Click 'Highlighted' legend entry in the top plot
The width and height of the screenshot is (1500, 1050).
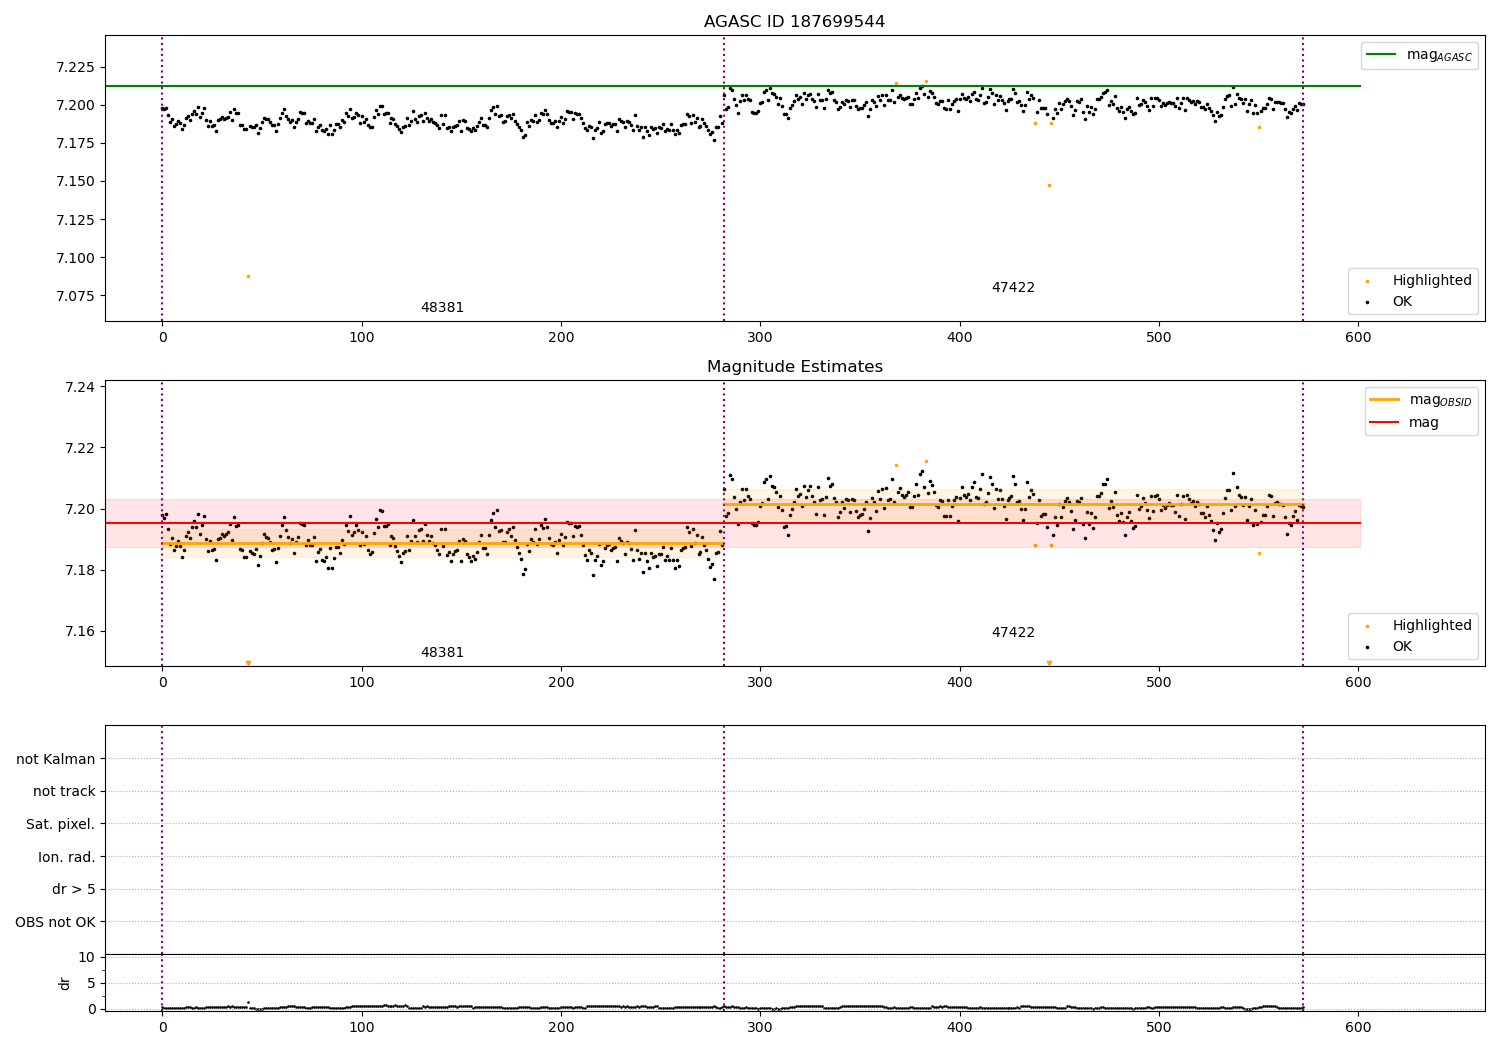1432,281
